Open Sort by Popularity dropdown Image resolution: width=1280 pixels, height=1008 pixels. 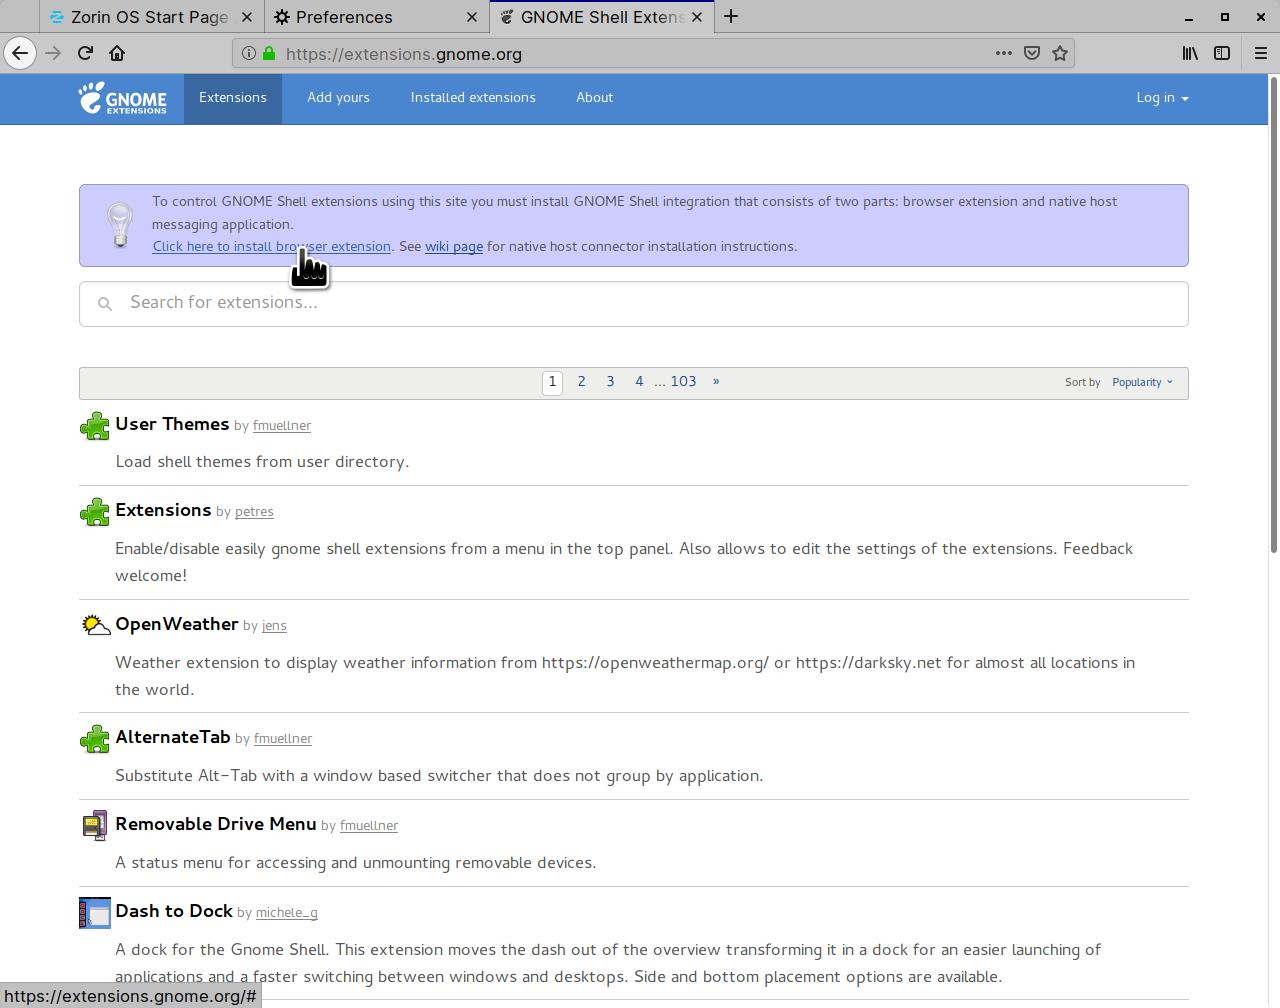point(1142,382)
